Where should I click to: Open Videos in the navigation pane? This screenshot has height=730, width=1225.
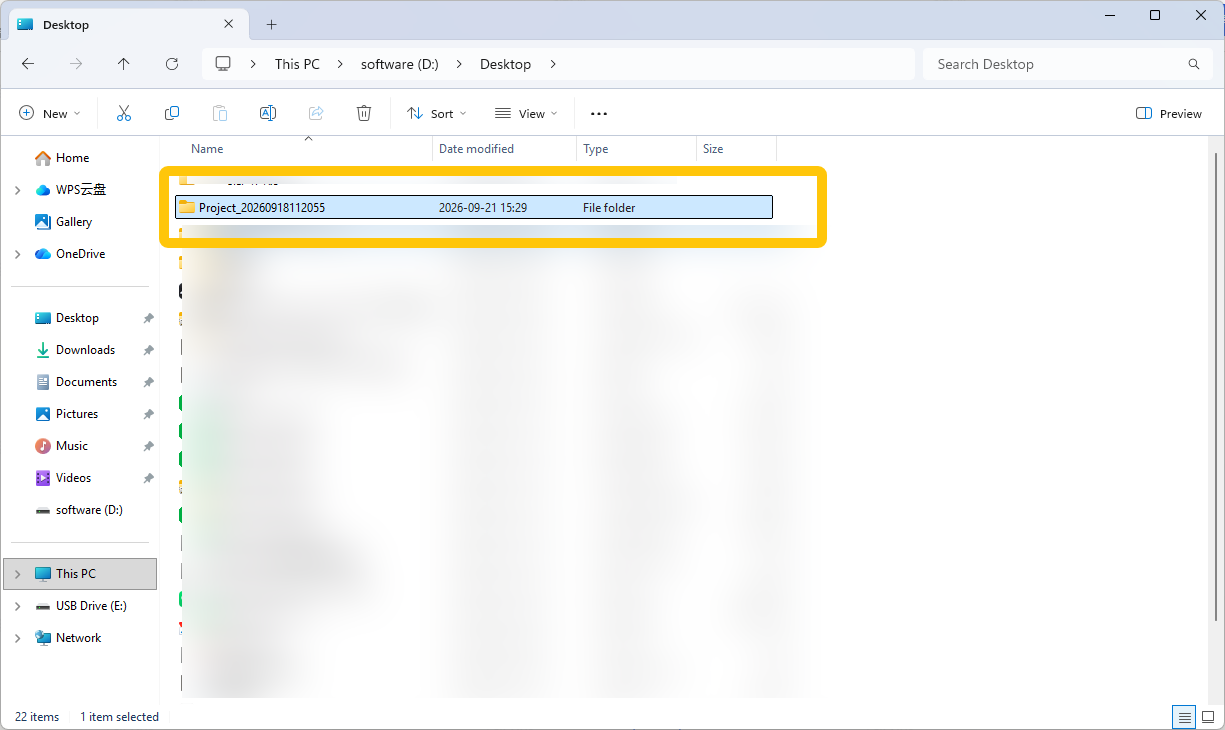63,478
